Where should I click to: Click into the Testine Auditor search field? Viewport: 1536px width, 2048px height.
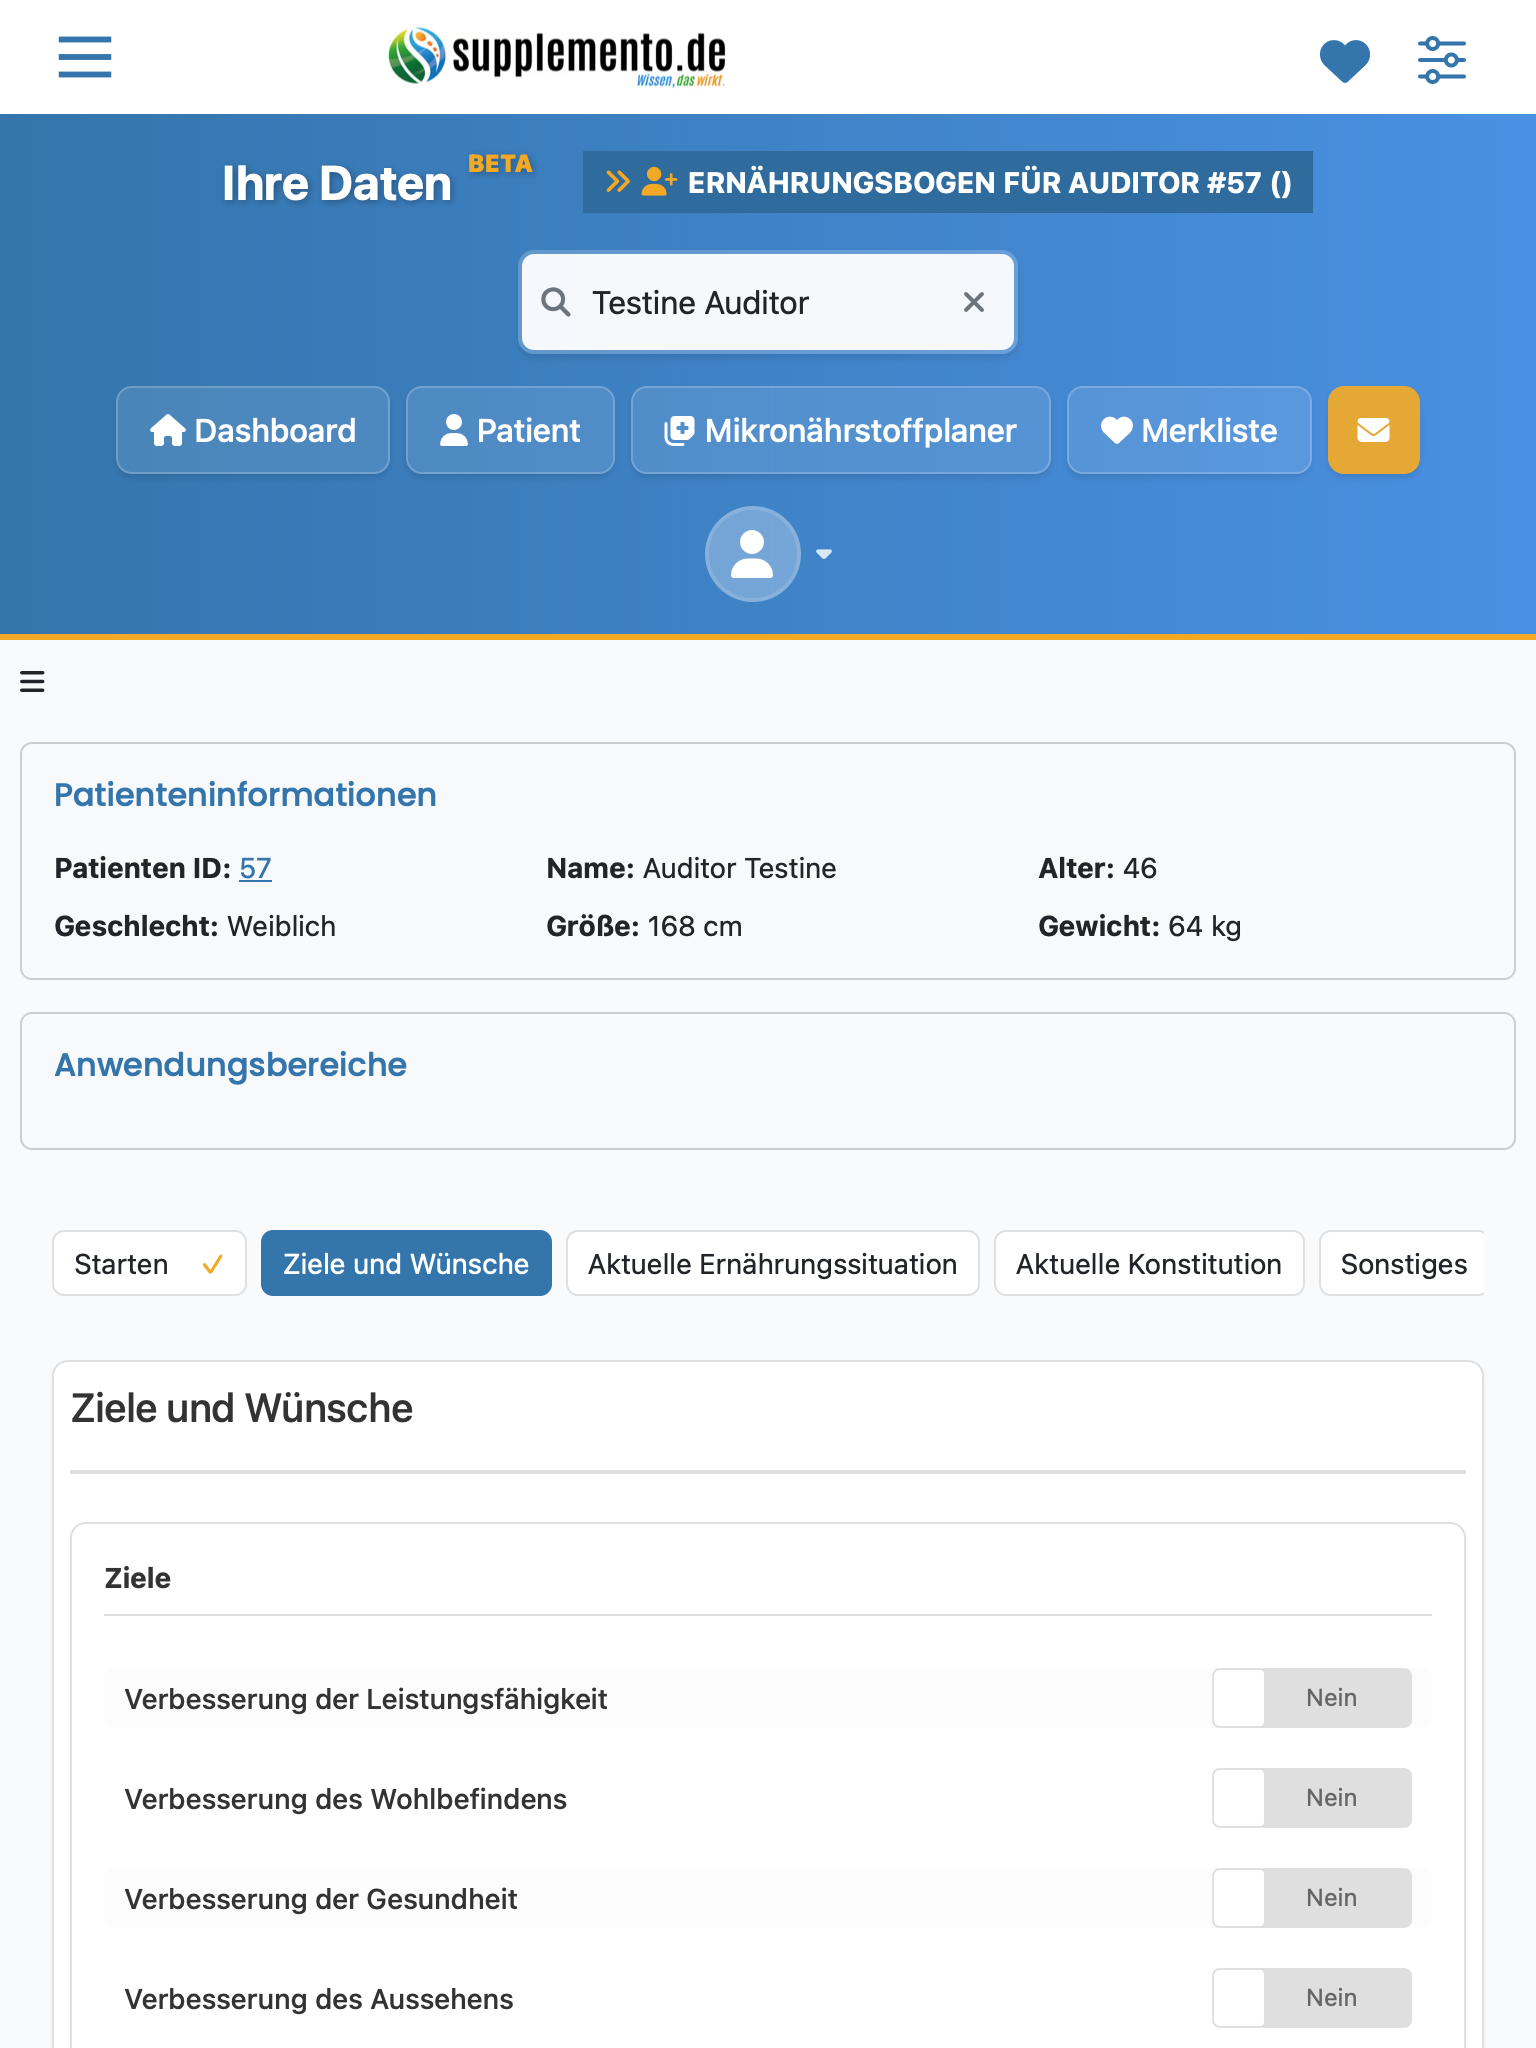point(768,302)
